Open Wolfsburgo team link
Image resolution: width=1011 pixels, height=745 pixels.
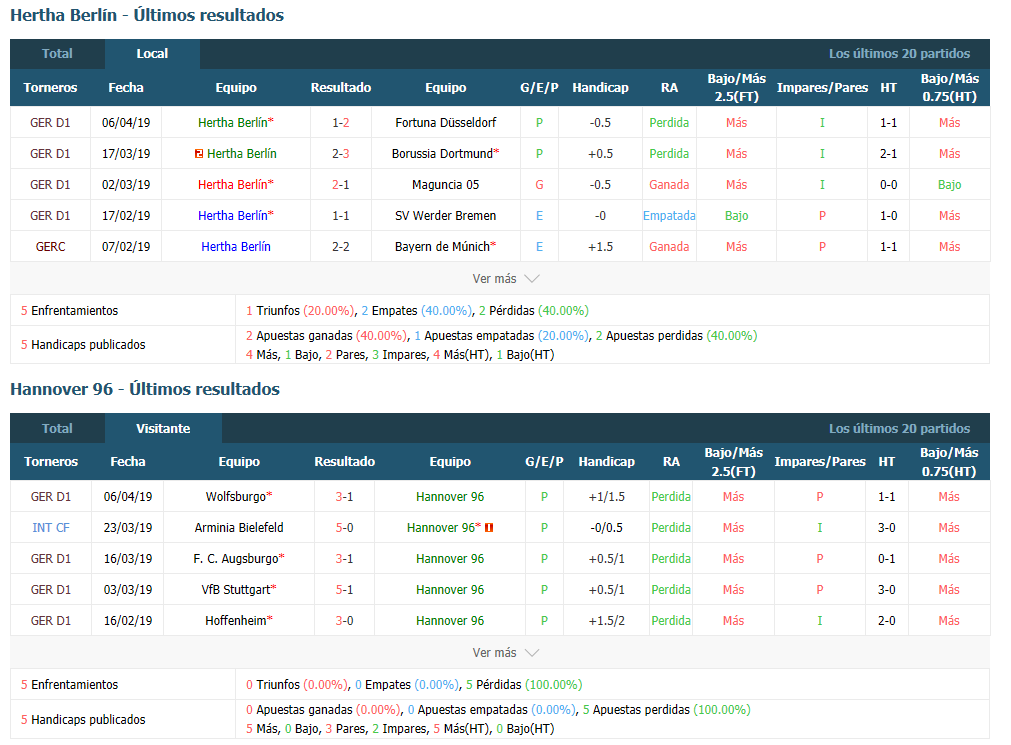coord(235,497)
